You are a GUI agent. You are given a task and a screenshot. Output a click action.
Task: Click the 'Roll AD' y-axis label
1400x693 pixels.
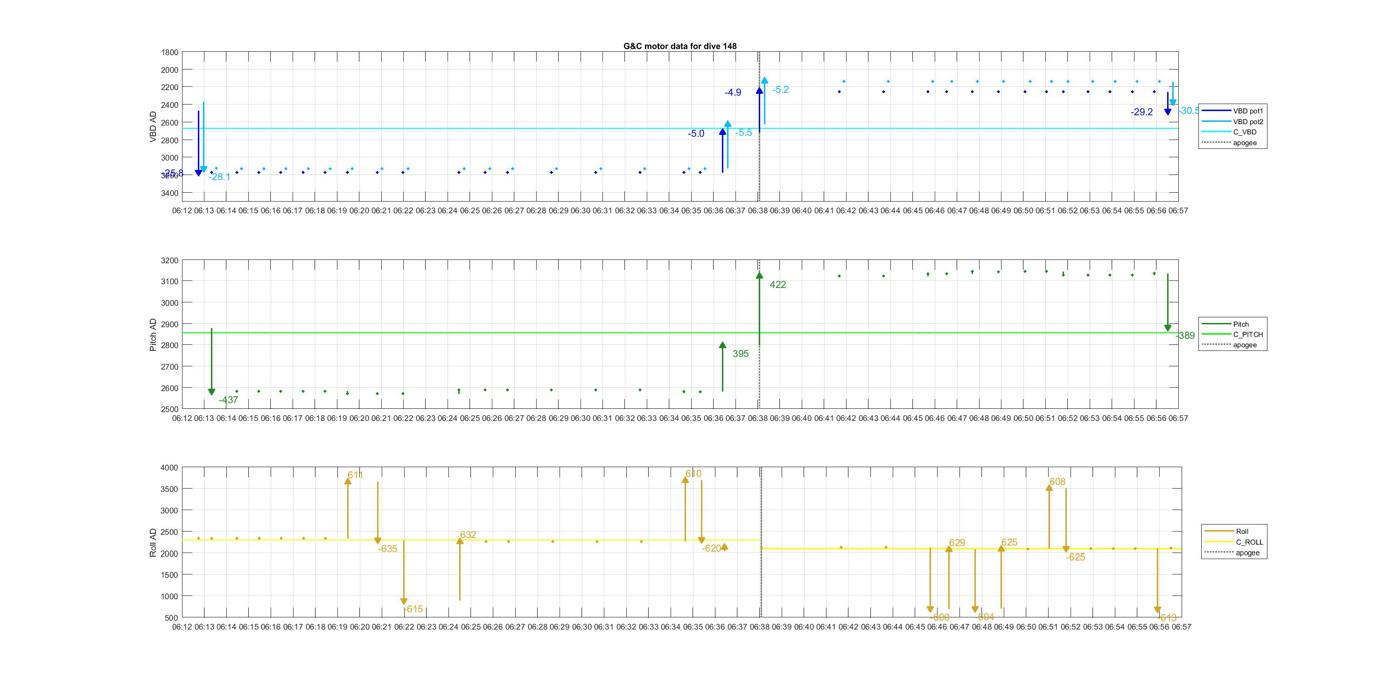tap(153, 542)
